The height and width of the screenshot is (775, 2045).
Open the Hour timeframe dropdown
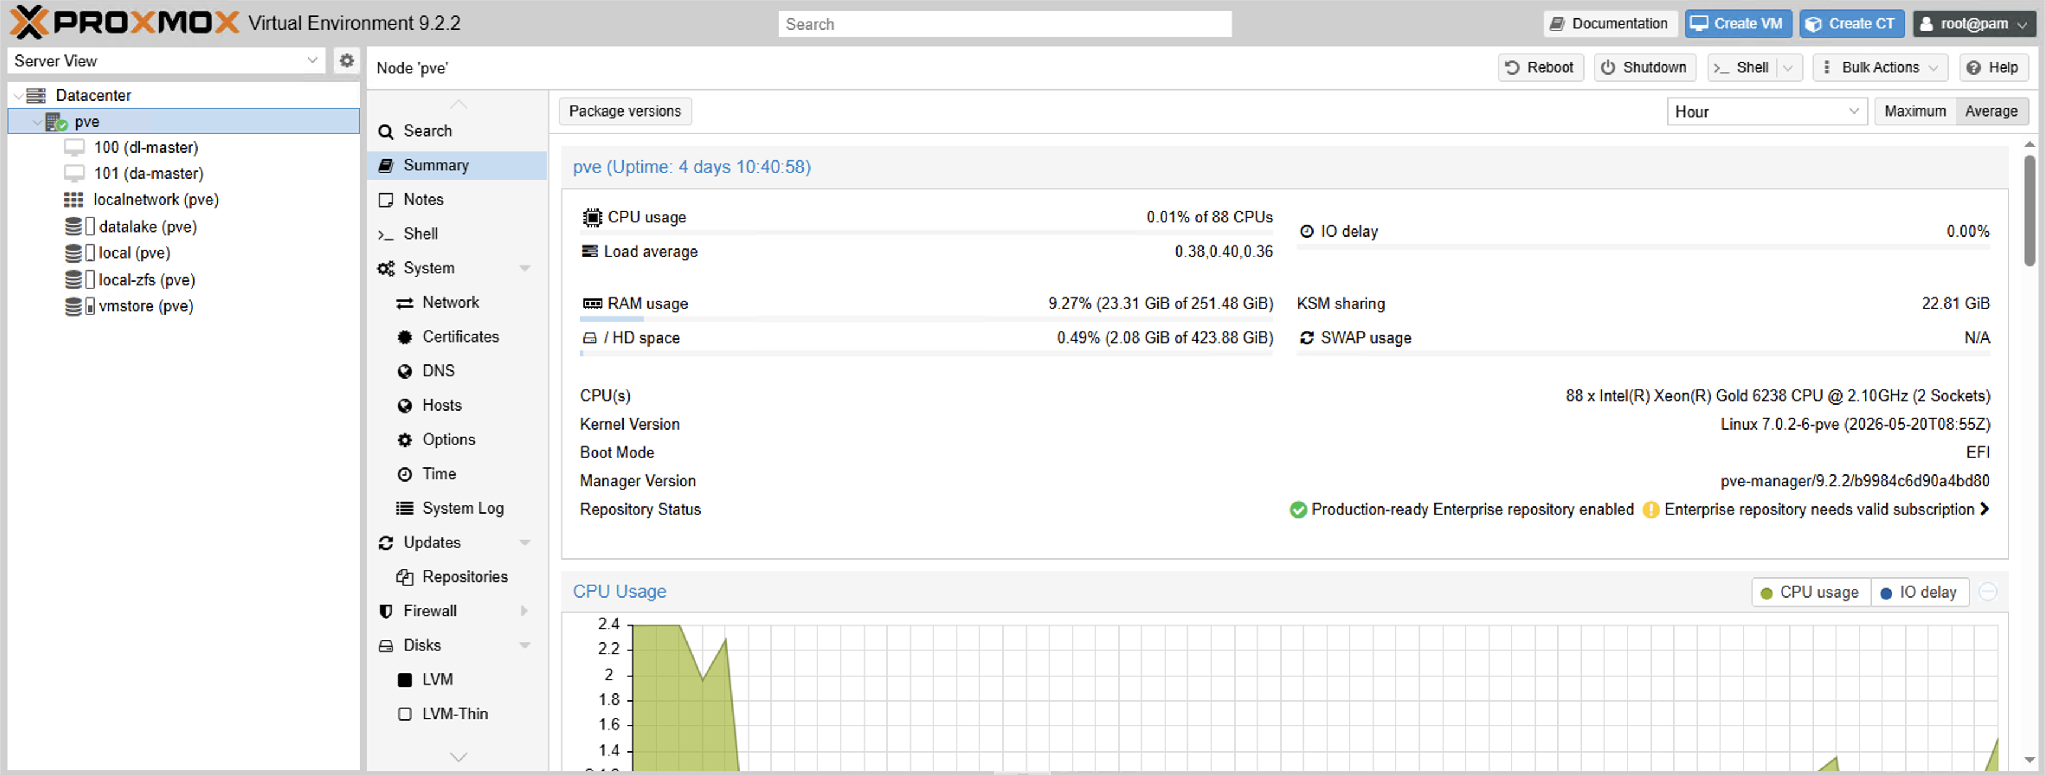1853,111
